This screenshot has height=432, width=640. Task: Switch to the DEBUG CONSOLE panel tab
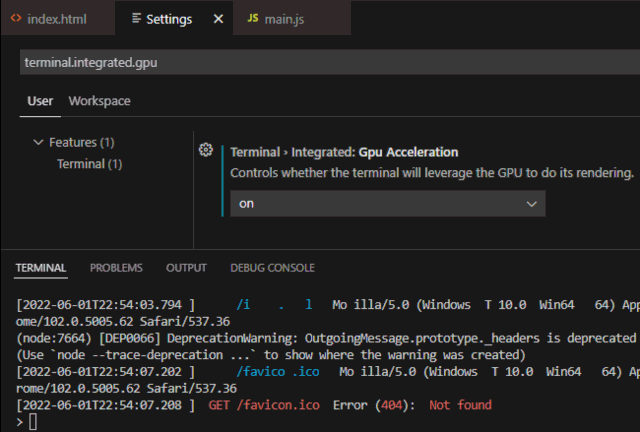(272, 268)
